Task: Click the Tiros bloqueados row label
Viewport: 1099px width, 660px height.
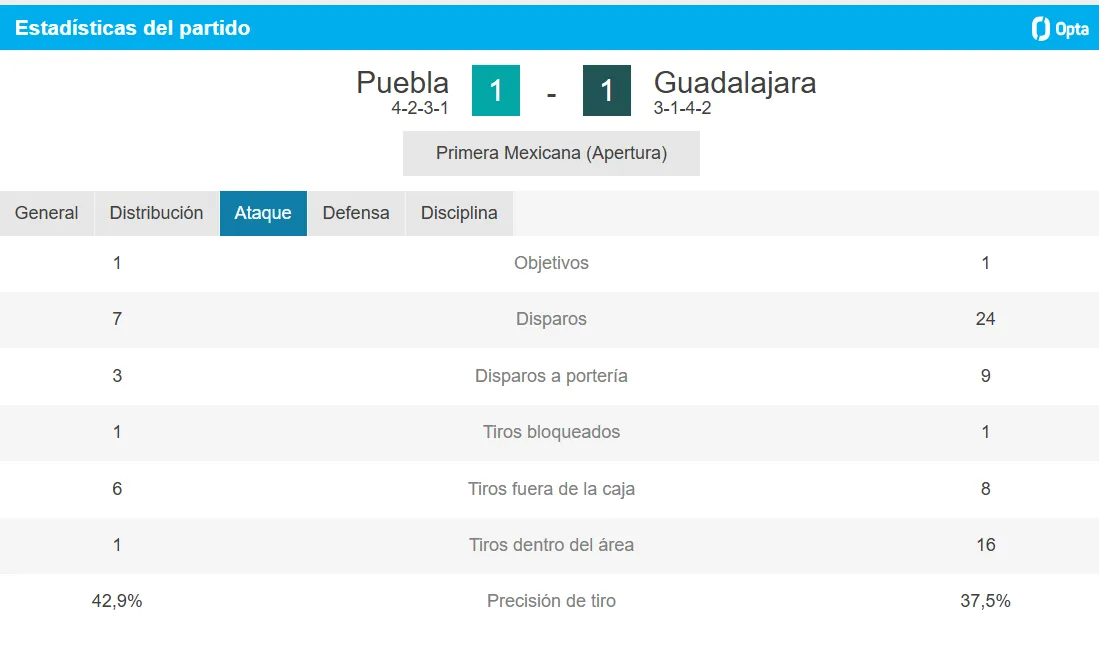Action: pos(551,432)
